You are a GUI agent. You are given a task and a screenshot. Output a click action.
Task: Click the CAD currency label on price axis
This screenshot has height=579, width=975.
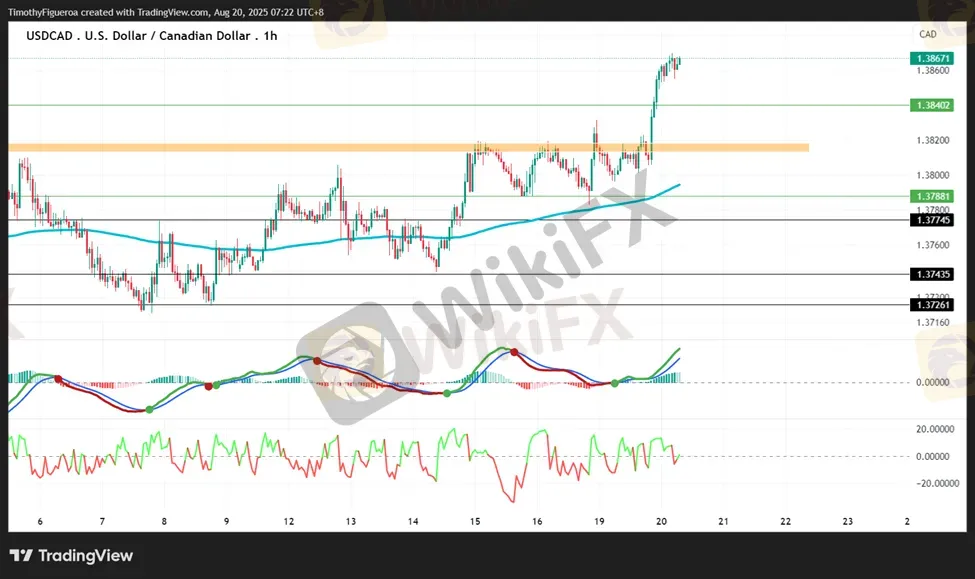[927, 34]
